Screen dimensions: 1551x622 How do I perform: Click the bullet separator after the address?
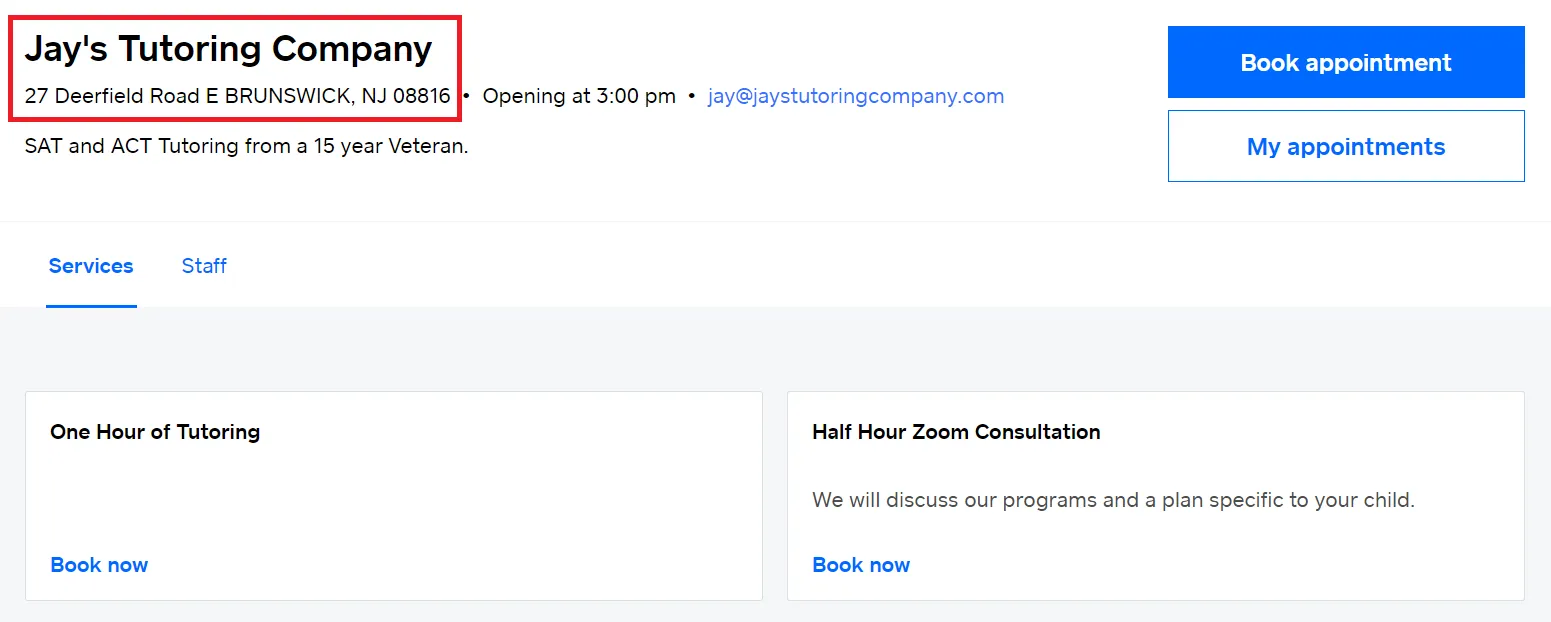pos(467,97)
